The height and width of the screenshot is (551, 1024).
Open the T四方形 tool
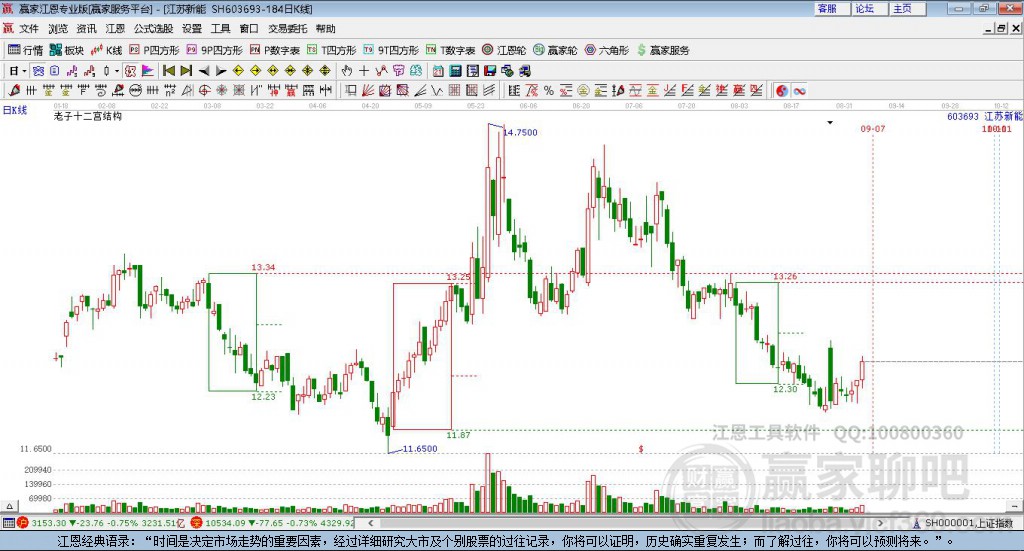tap(332, 50)
